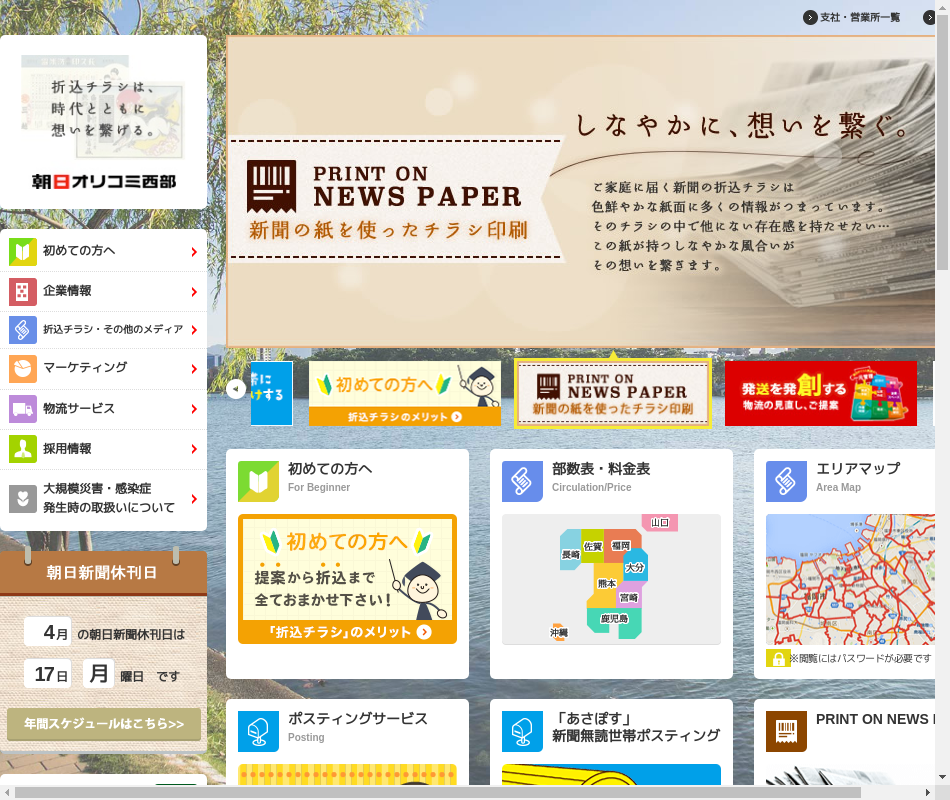
Task: Open 初めての方へ in sidebar menu
Action: [103, 252]
